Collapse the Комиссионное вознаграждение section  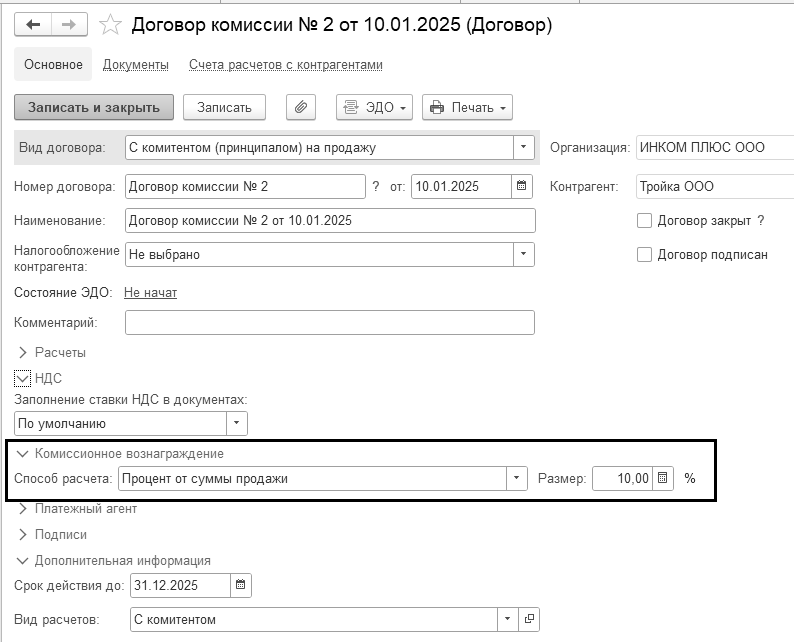pos(22,454)
